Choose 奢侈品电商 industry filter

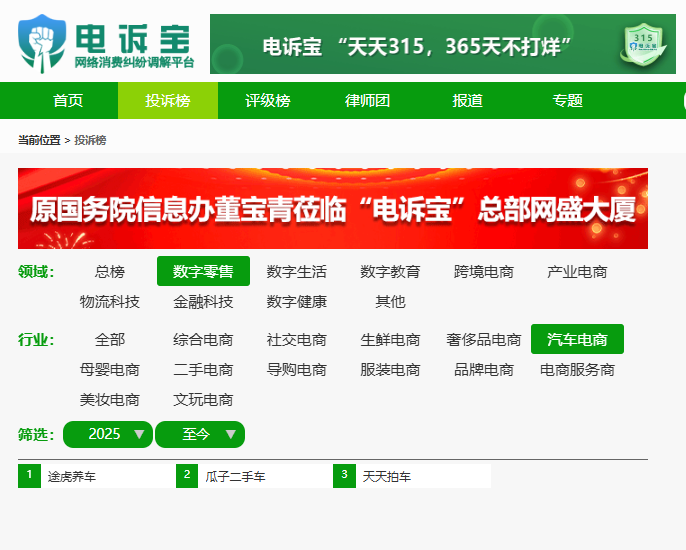(x=484, y=339)
